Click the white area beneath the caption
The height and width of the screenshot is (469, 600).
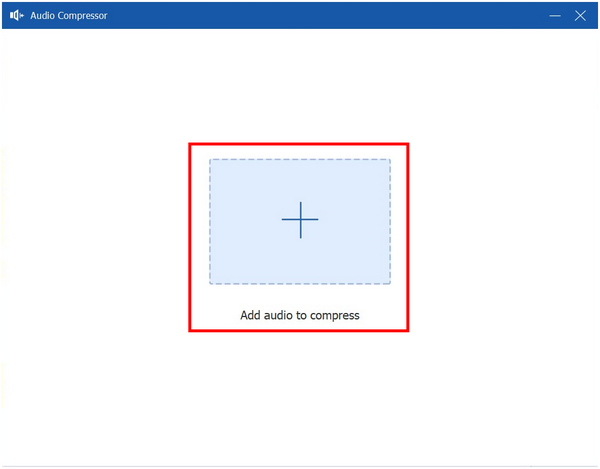coord(300,400)
